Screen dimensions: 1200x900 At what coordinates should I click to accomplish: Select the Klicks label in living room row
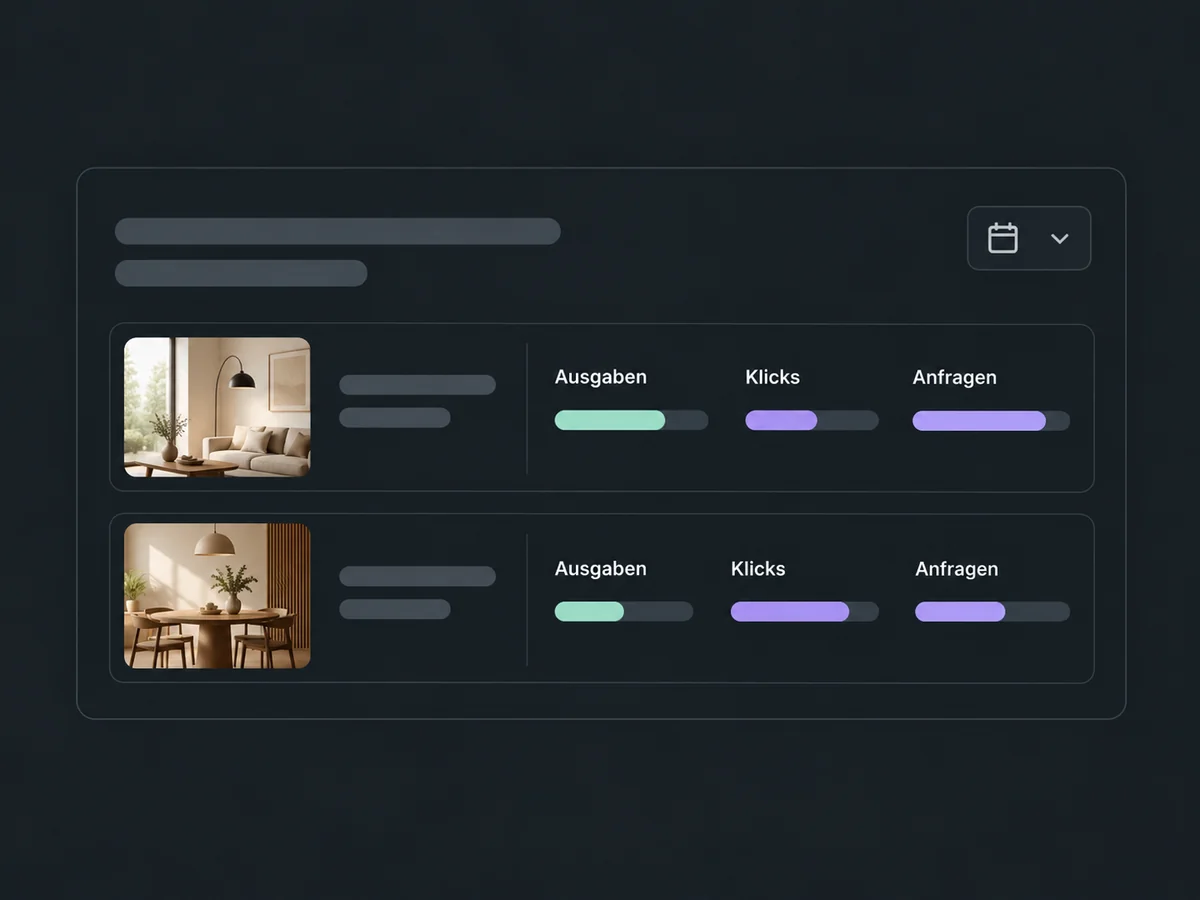pyautogui.click(x=773, y=377)
